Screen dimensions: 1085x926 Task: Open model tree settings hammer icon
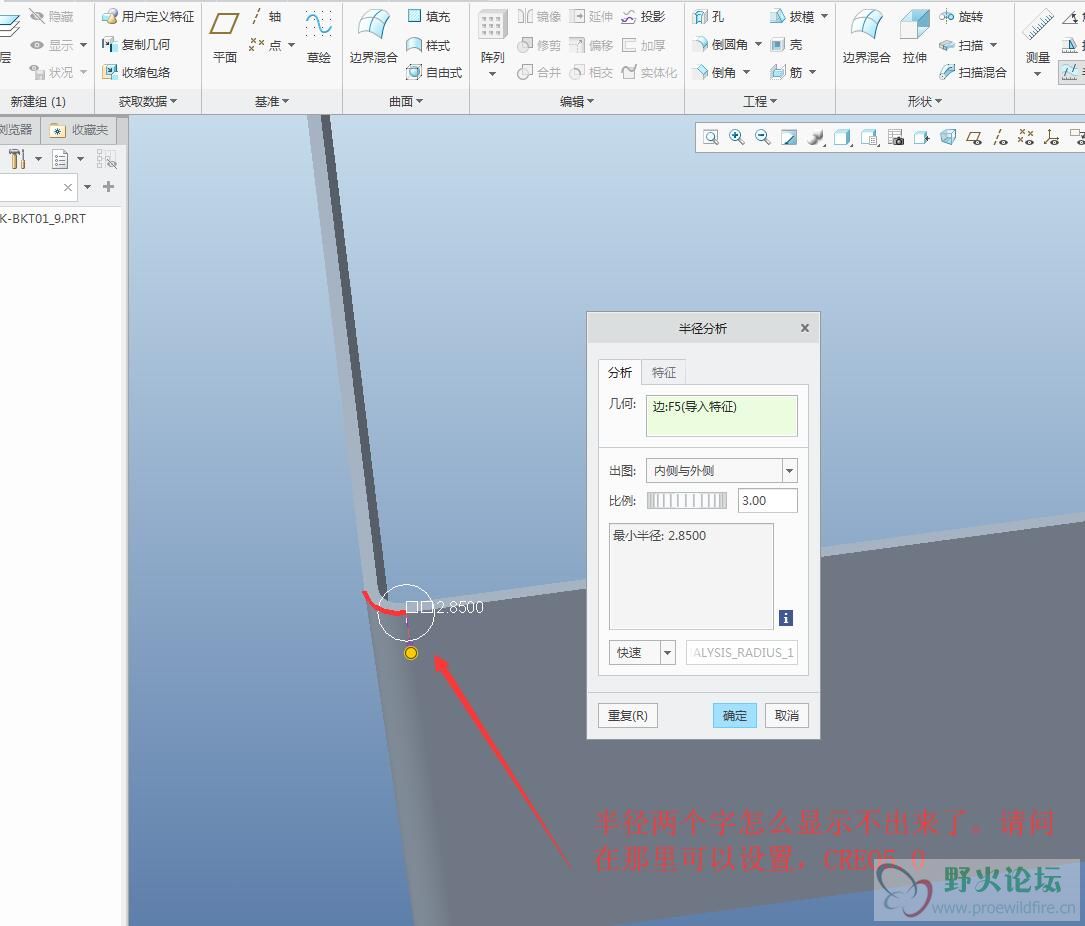point(17,159)
